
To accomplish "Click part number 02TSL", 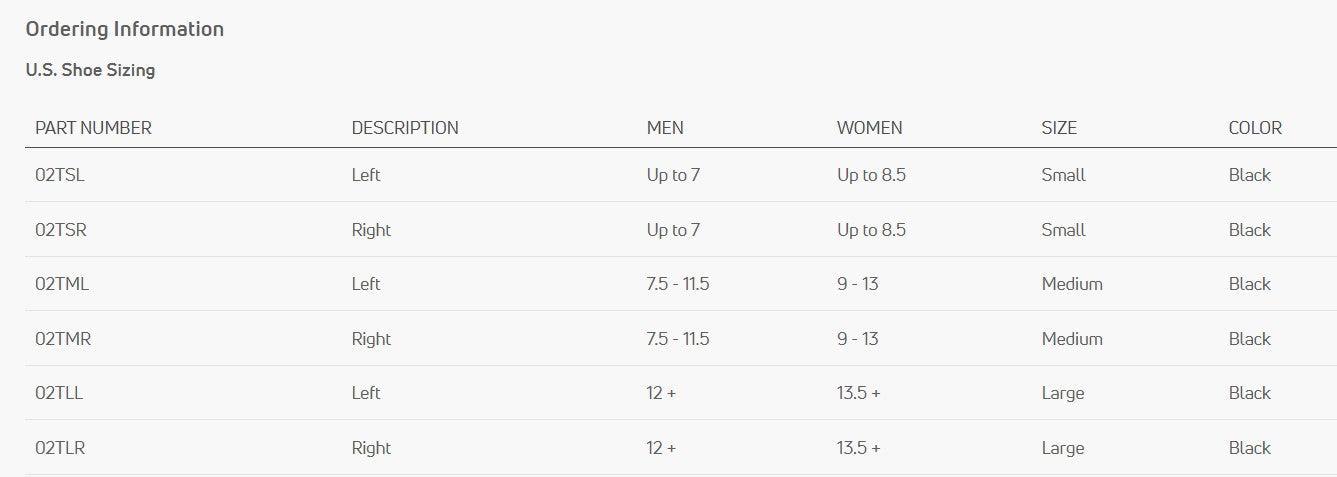I will click(59, 175).
